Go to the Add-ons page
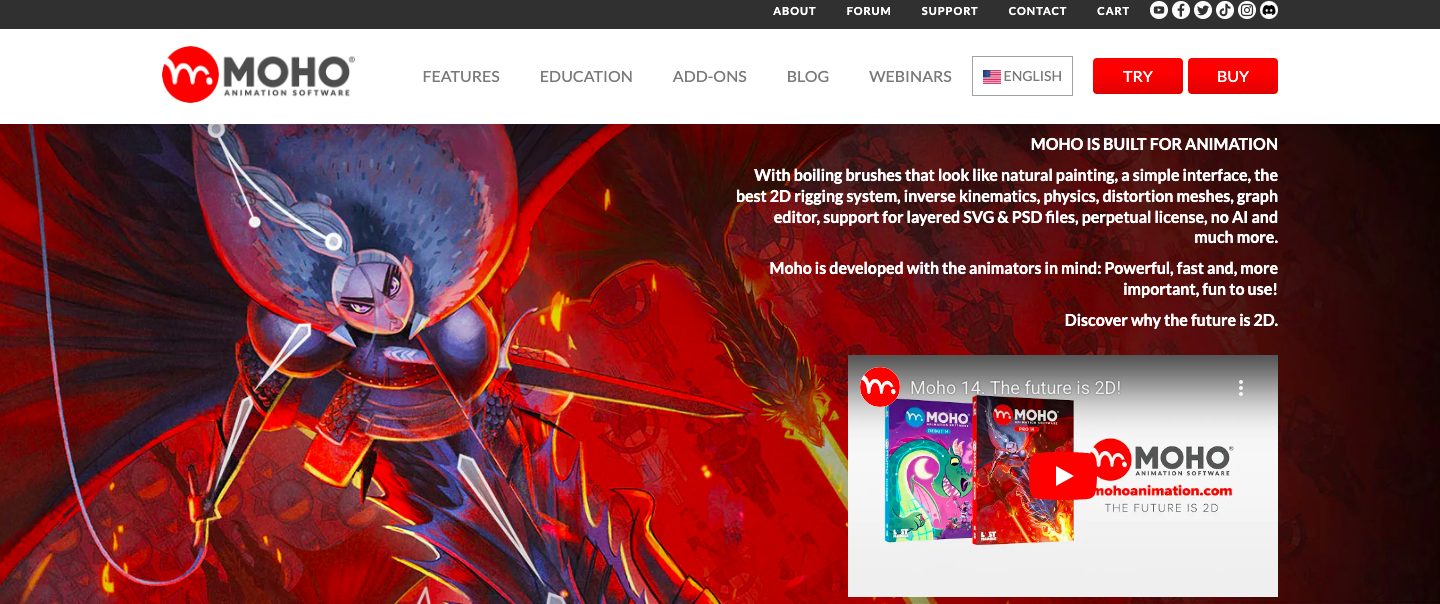Screen dimensions: 1440x604 tap(709, 76)
